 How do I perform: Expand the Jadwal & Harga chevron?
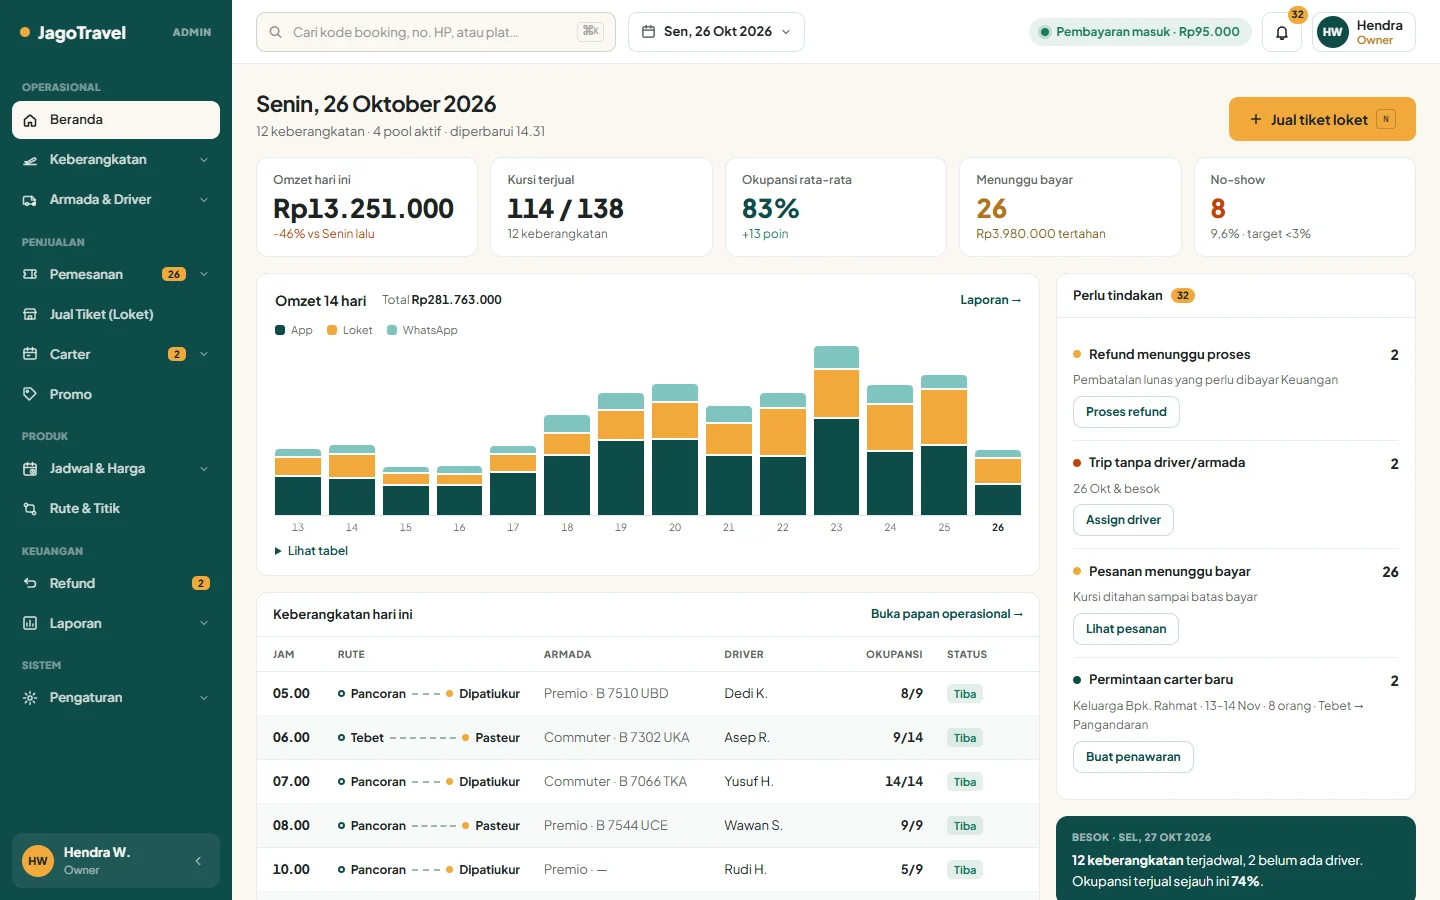coord(204,468)
